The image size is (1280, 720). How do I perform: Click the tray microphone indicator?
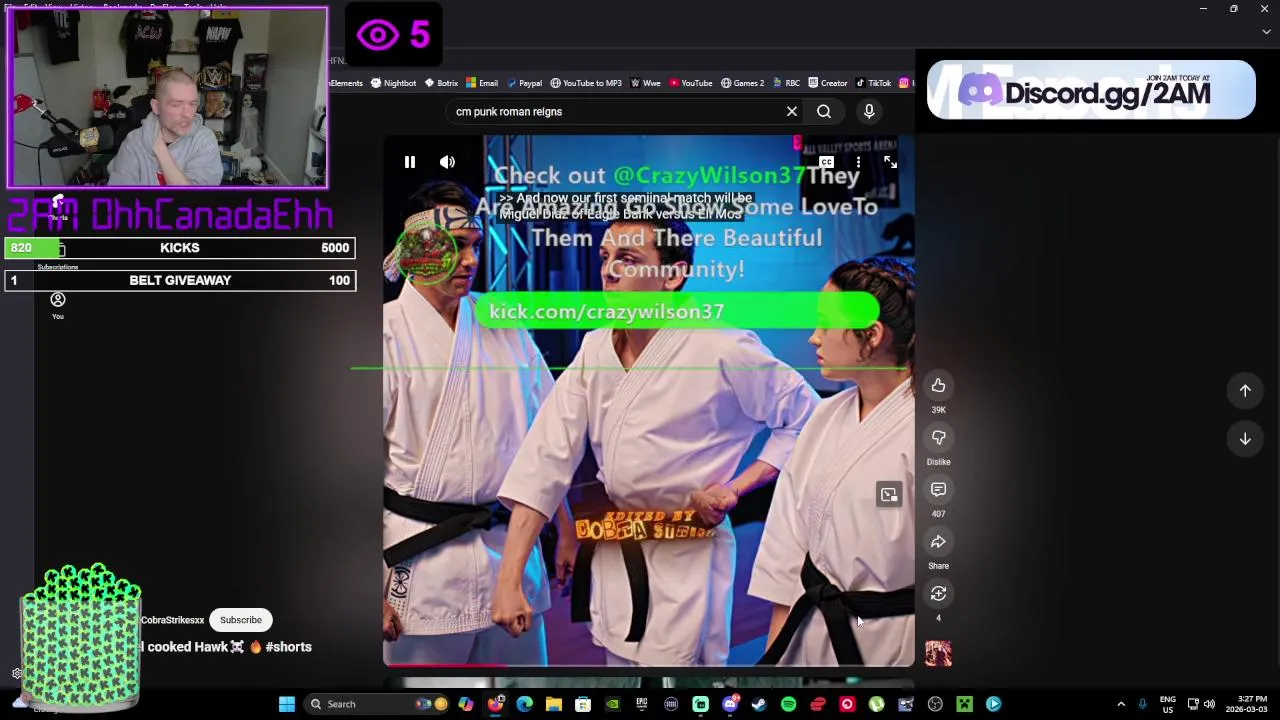(1142, 704)
